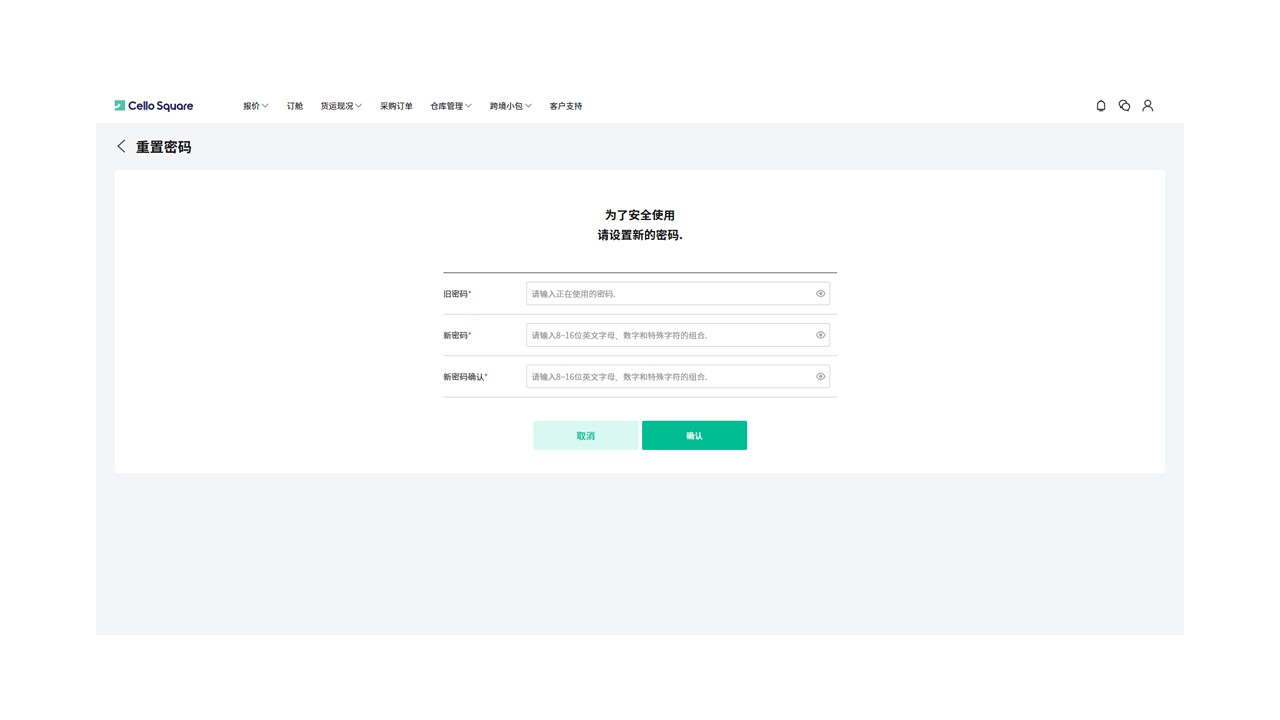1280x720 pixels.
Task: Expand the 货运现况 dropdown menu
Action: tap(340, 106)
